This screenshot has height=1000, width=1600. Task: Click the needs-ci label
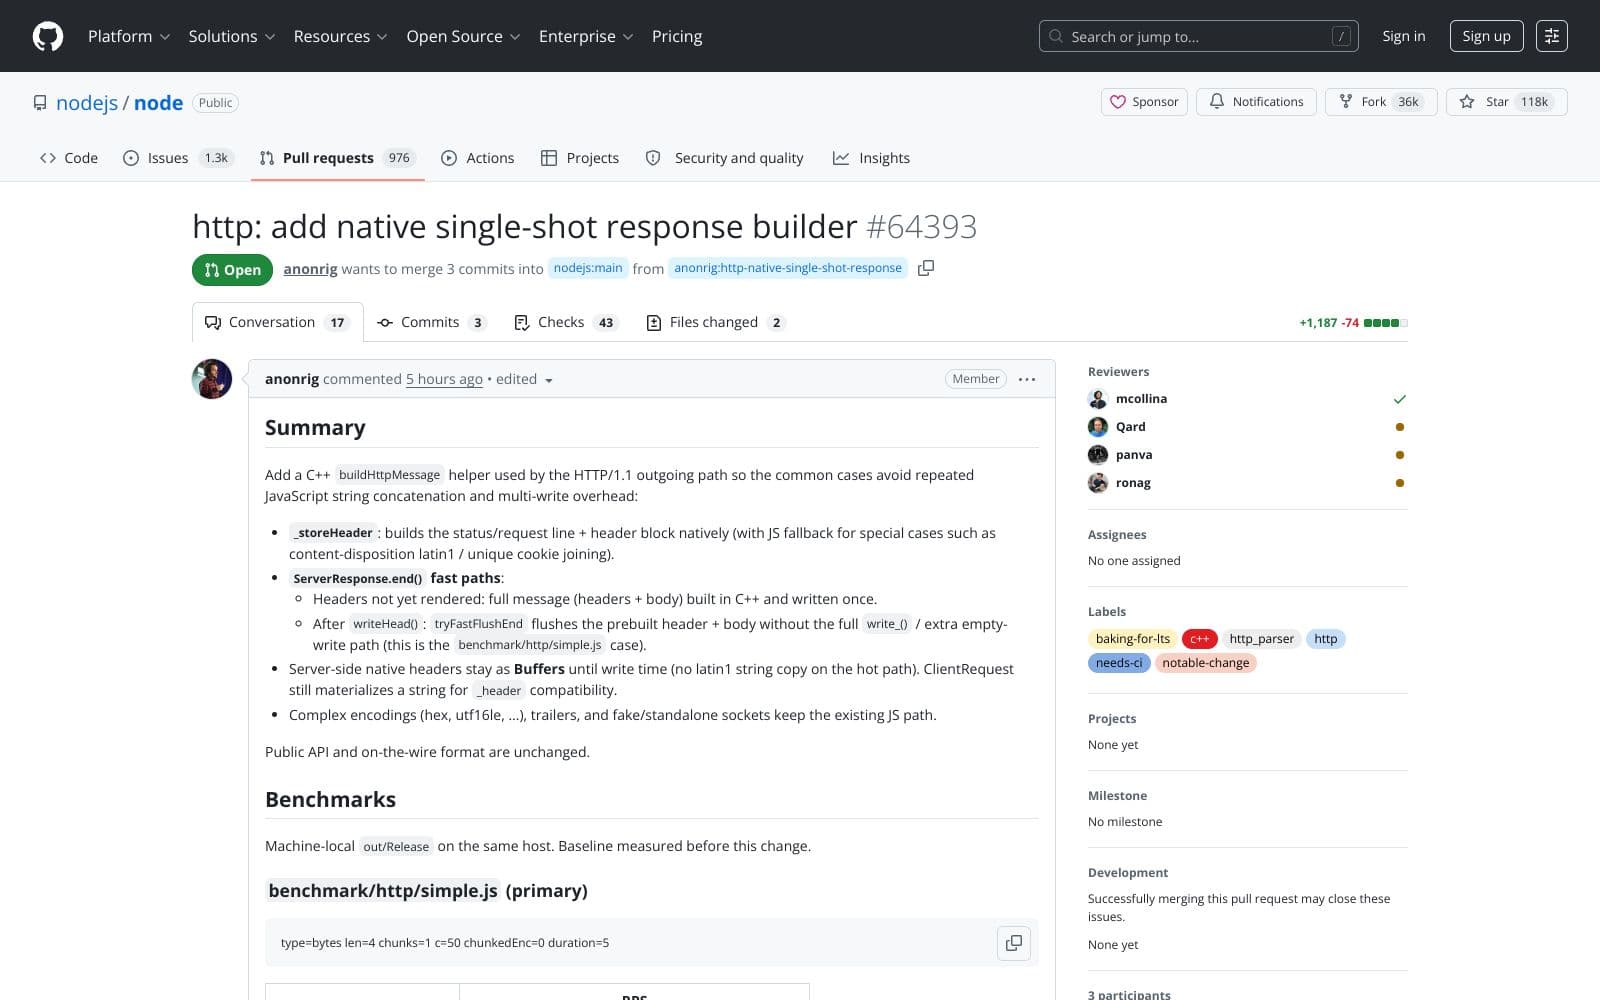point(1119,663)
